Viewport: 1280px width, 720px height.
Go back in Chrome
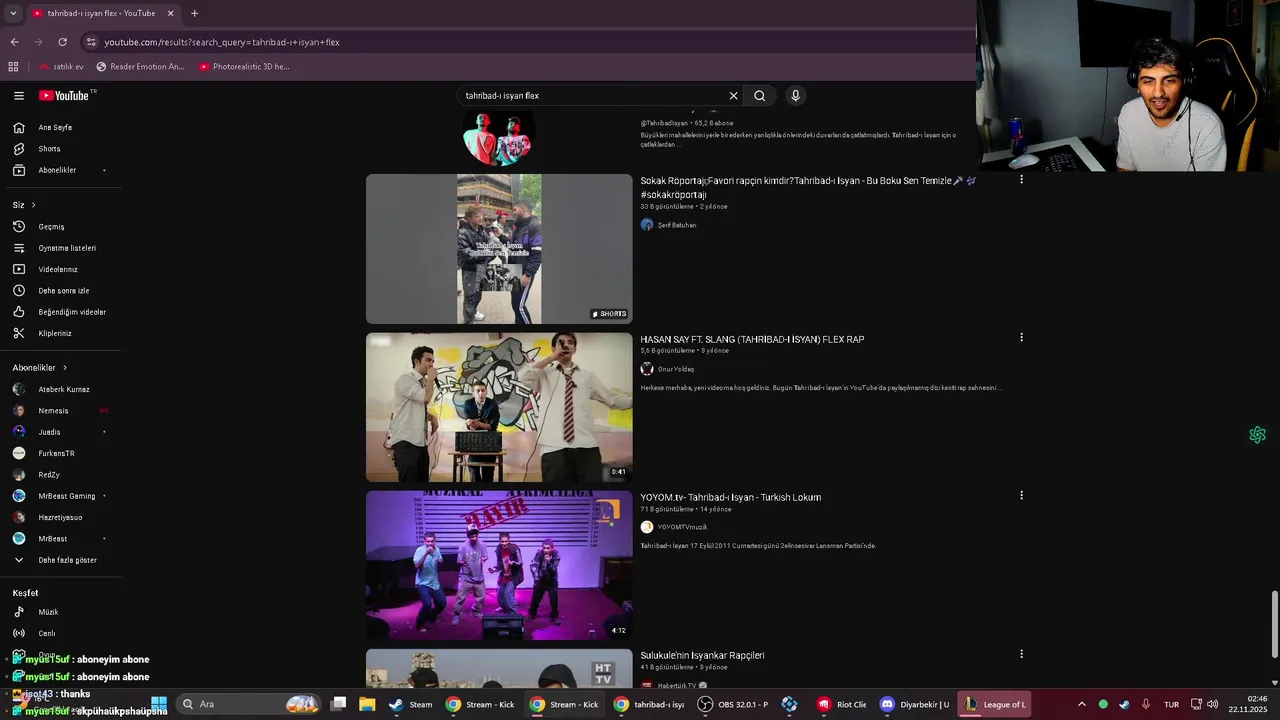14,42
